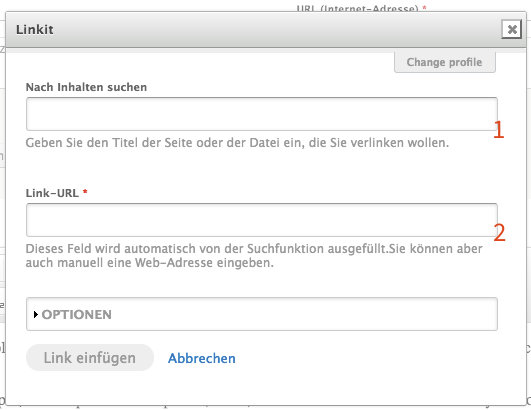The height and width of the screenshot is (410, 531).
Task: Click the 'Linkit' title text
Action: [35, 29]
